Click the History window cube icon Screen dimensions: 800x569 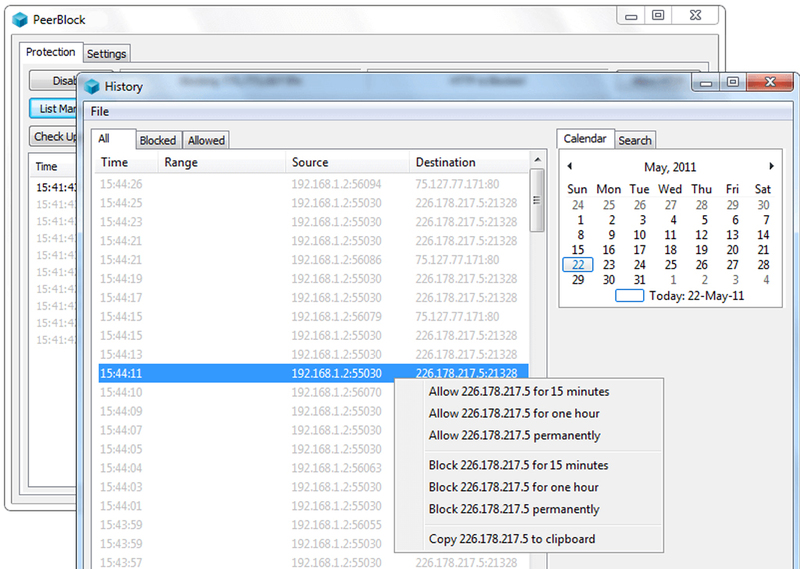[x=92, y=86]
